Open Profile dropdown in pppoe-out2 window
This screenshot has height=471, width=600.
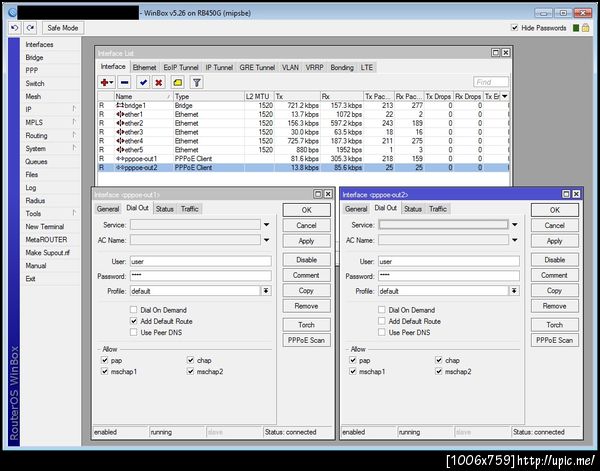pyautogui.click(x=514, y=290)
